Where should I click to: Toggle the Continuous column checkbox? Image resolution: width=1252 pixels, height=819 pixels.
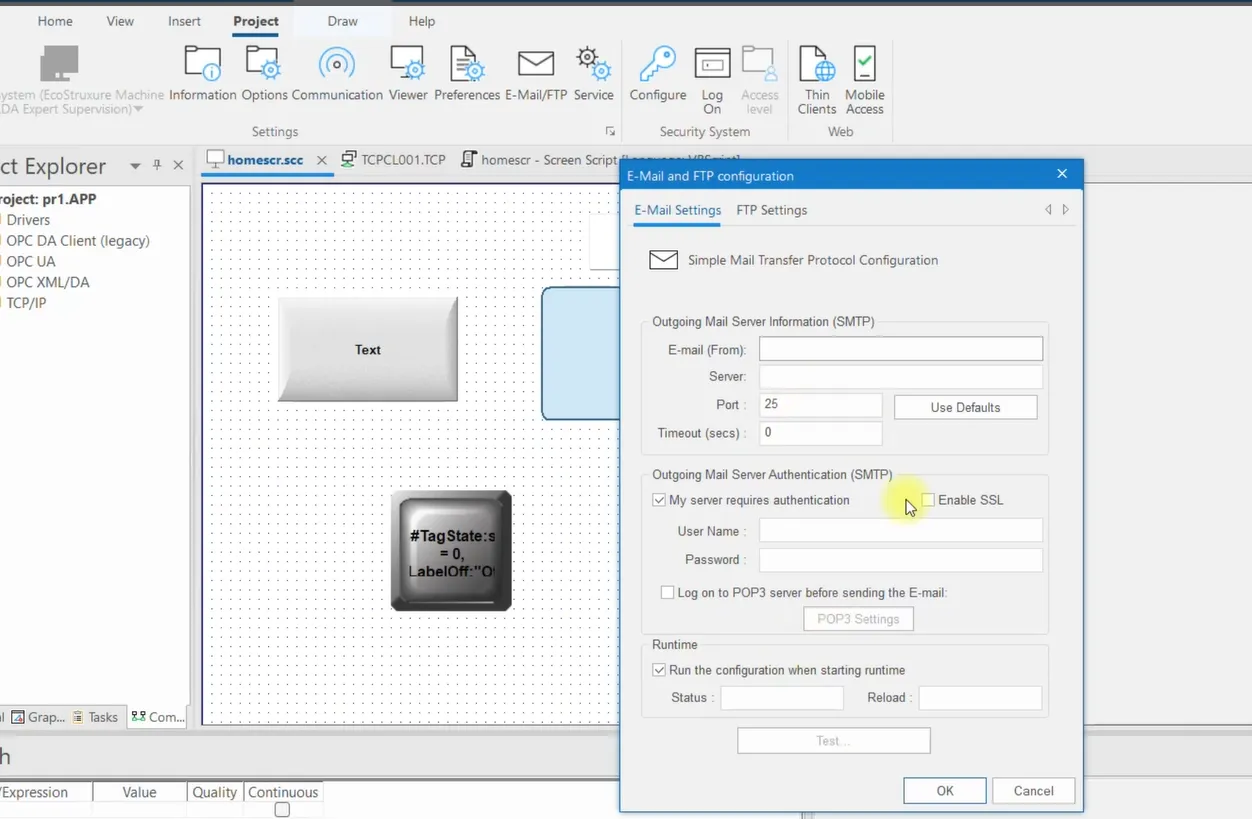(x=282, y=810)
